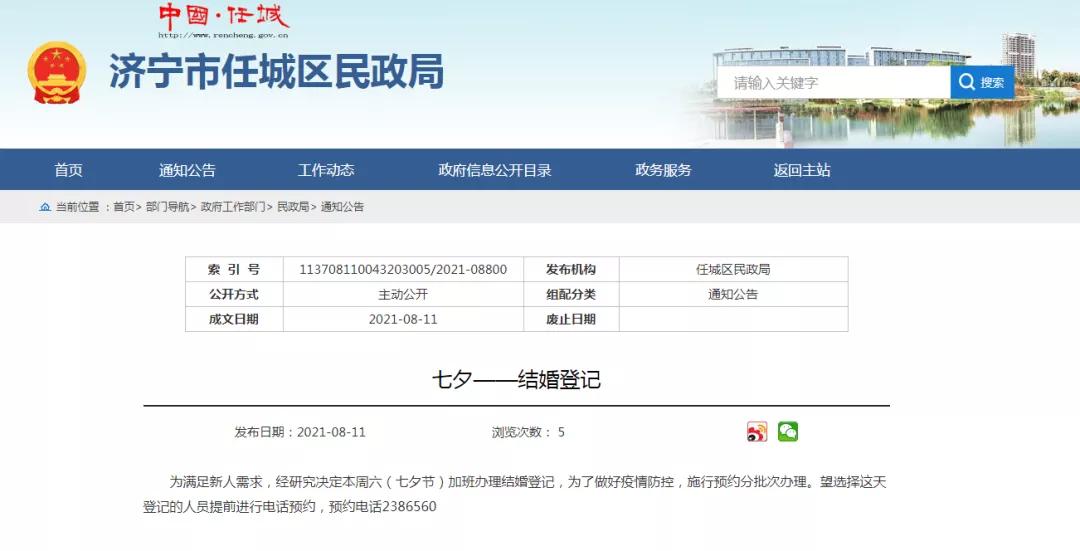The image size is (1080, 551).
Task: Select index number 113708110043203005/2021-08800
Action: [403, 269]
